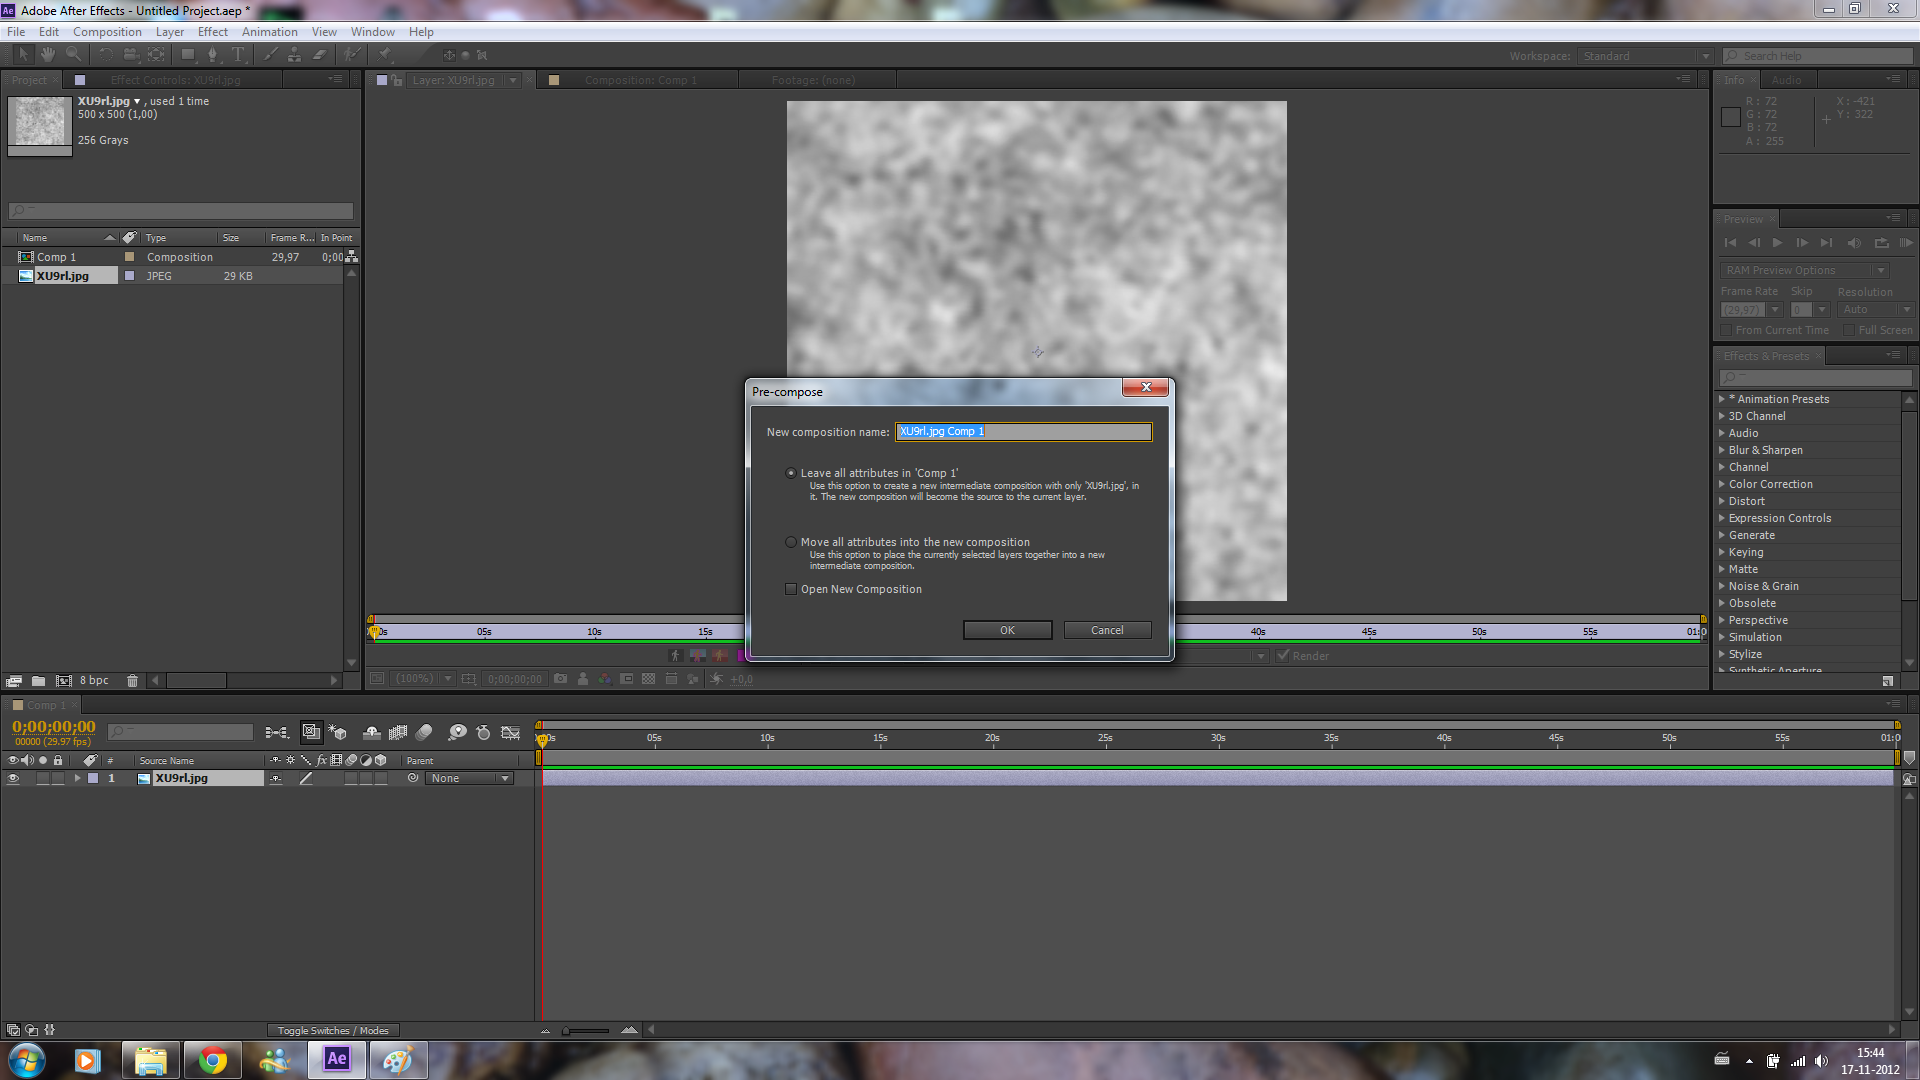Expand Color Correction effects category
This screenshot has height=1080, width=1920.
(1722, 484)
